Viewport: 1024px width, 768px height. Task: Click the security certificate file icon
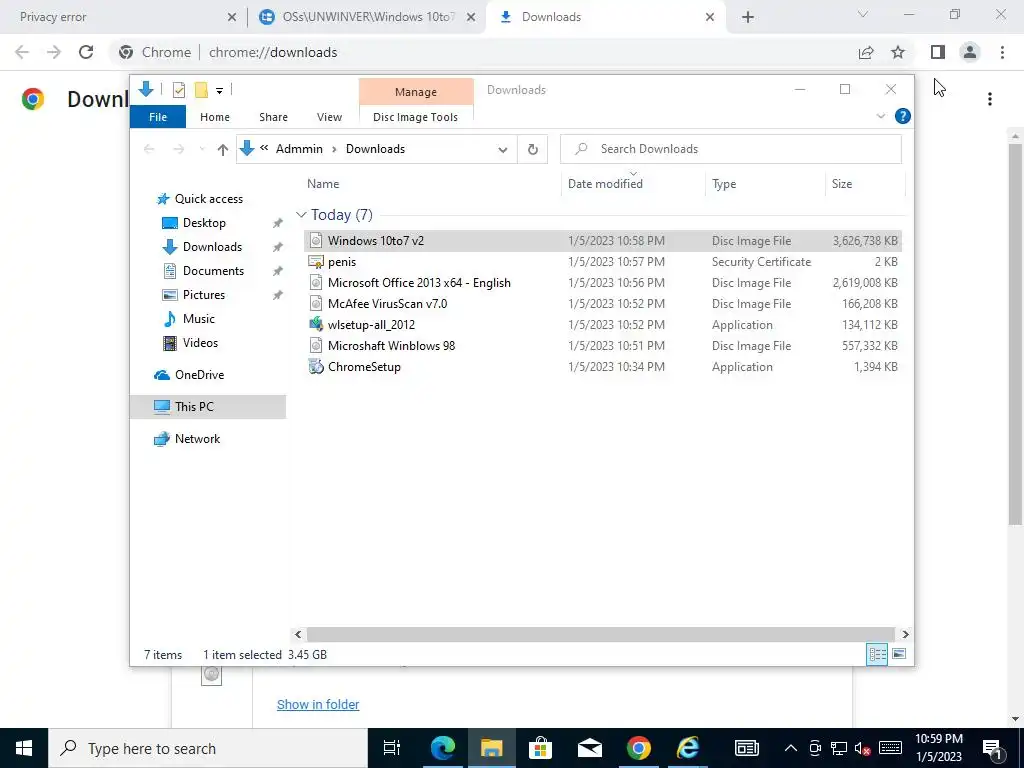316,262
